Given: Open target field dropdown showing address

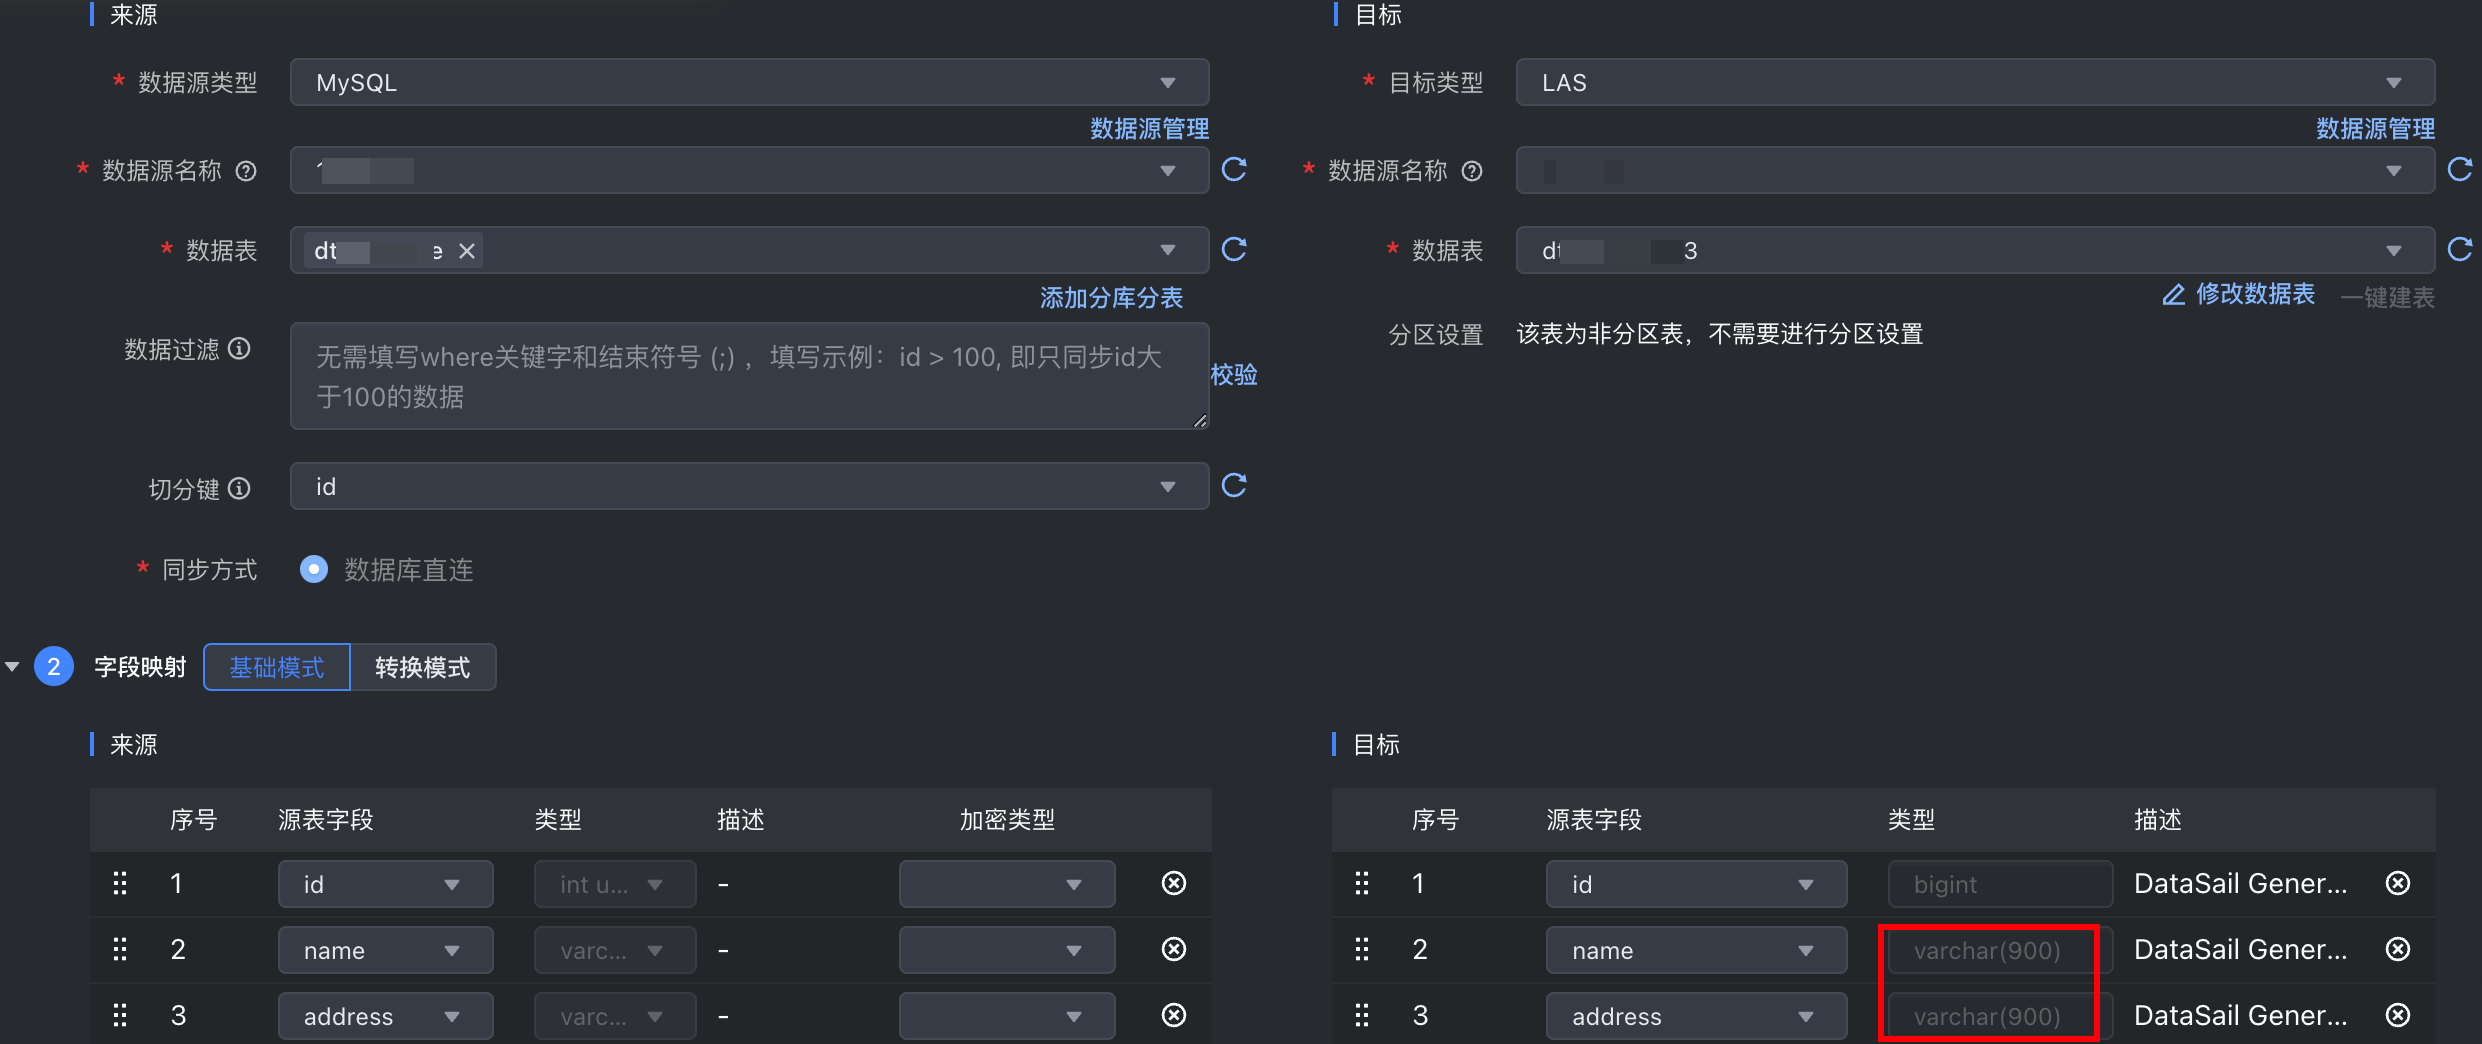Looking at the screenshot, I should [1696, 1016].
